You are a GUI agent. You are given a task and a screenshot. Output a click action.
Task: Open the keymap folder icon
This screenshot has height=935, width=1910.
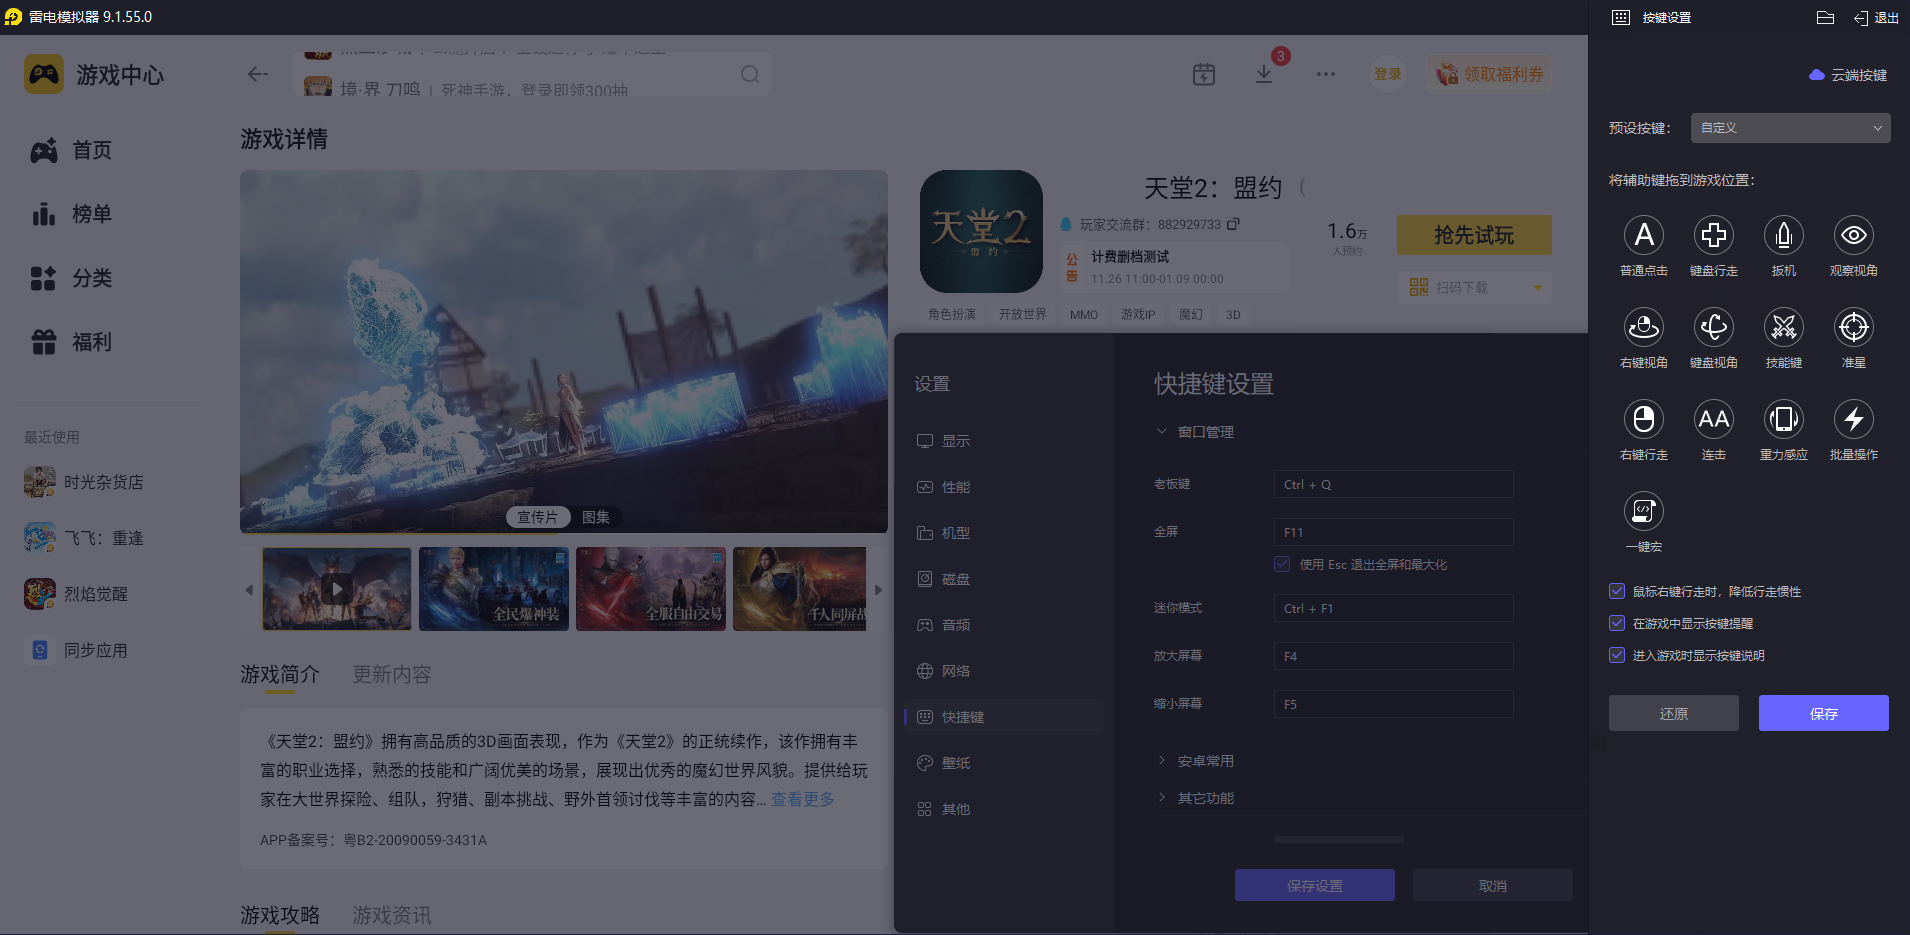point(1825,17)
